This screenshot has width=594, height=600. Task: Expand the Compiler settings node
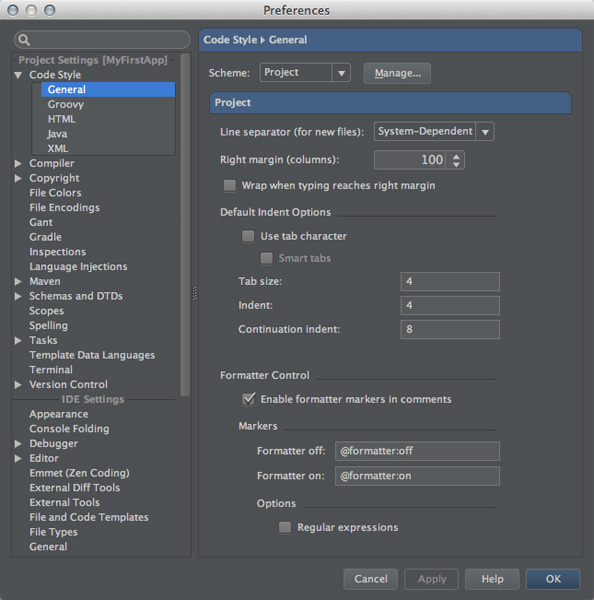point(18,163)
